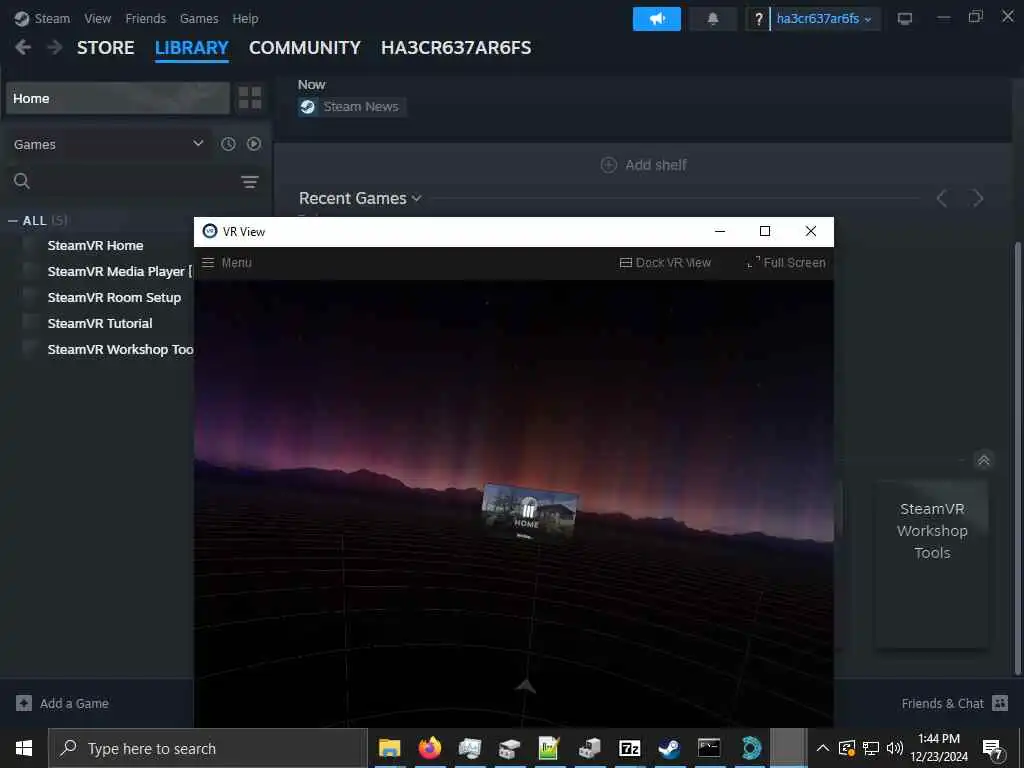Image resolution: width=1024 pixels, height=768 pixels.
Task: Open the Steam notifications bell
Action: [x=712, y=19]
